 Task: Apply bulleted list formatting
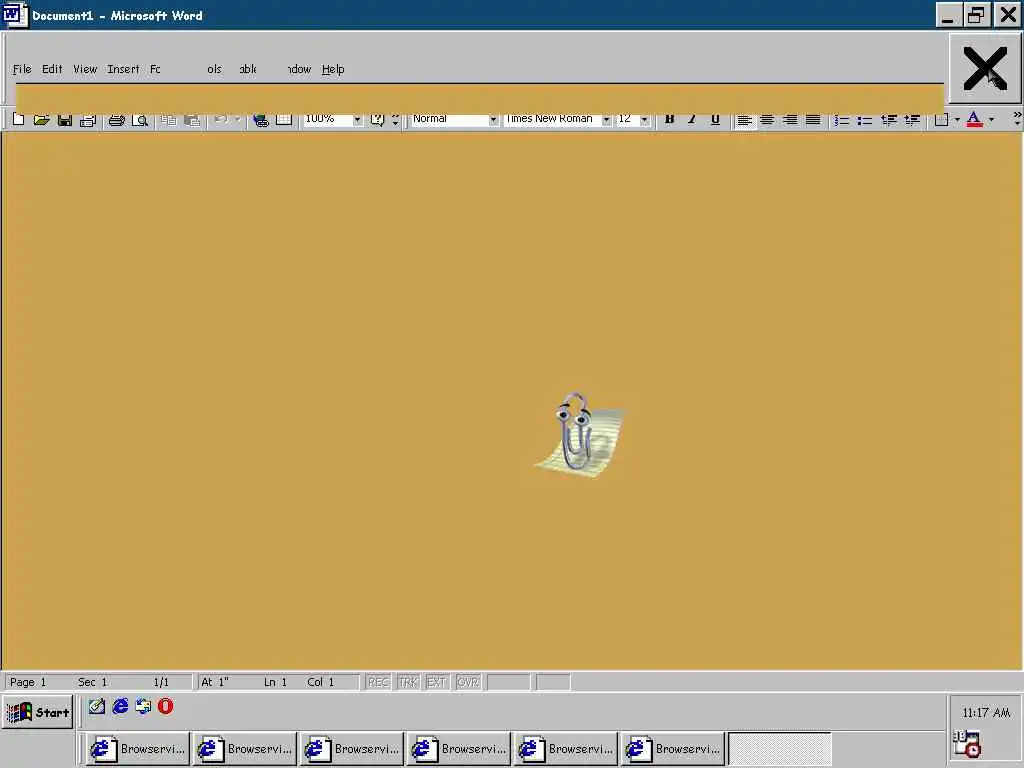865,120
